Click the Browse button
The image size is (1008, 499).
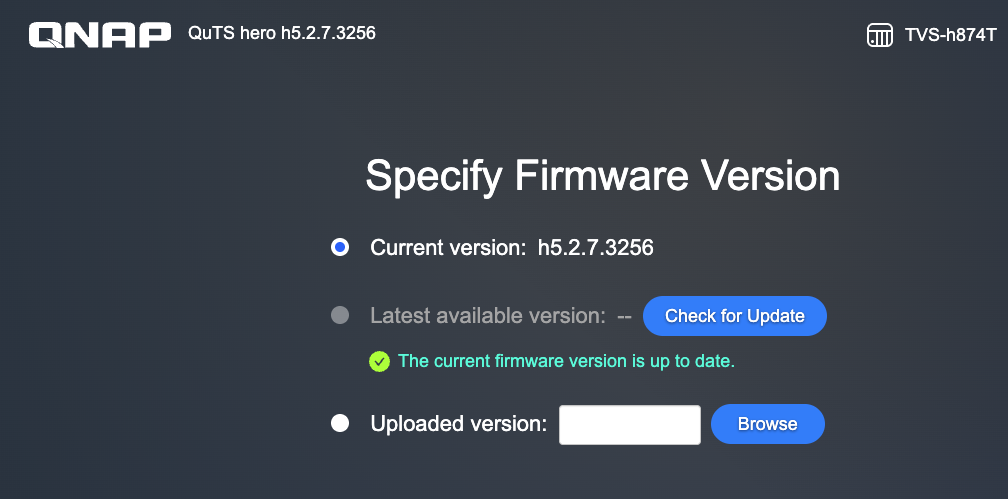[x=767, y=424]
